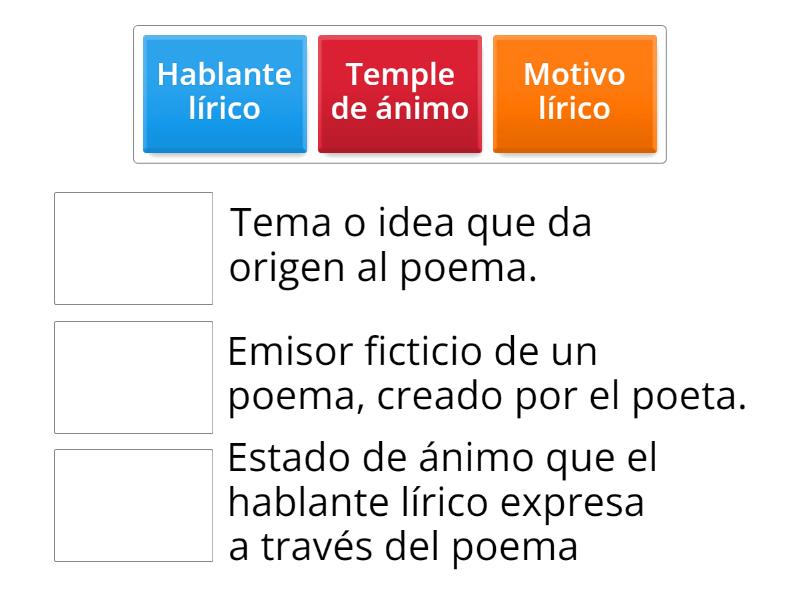
Task: Select the blue Hablante lírico tile
Action: click(223, 92)
